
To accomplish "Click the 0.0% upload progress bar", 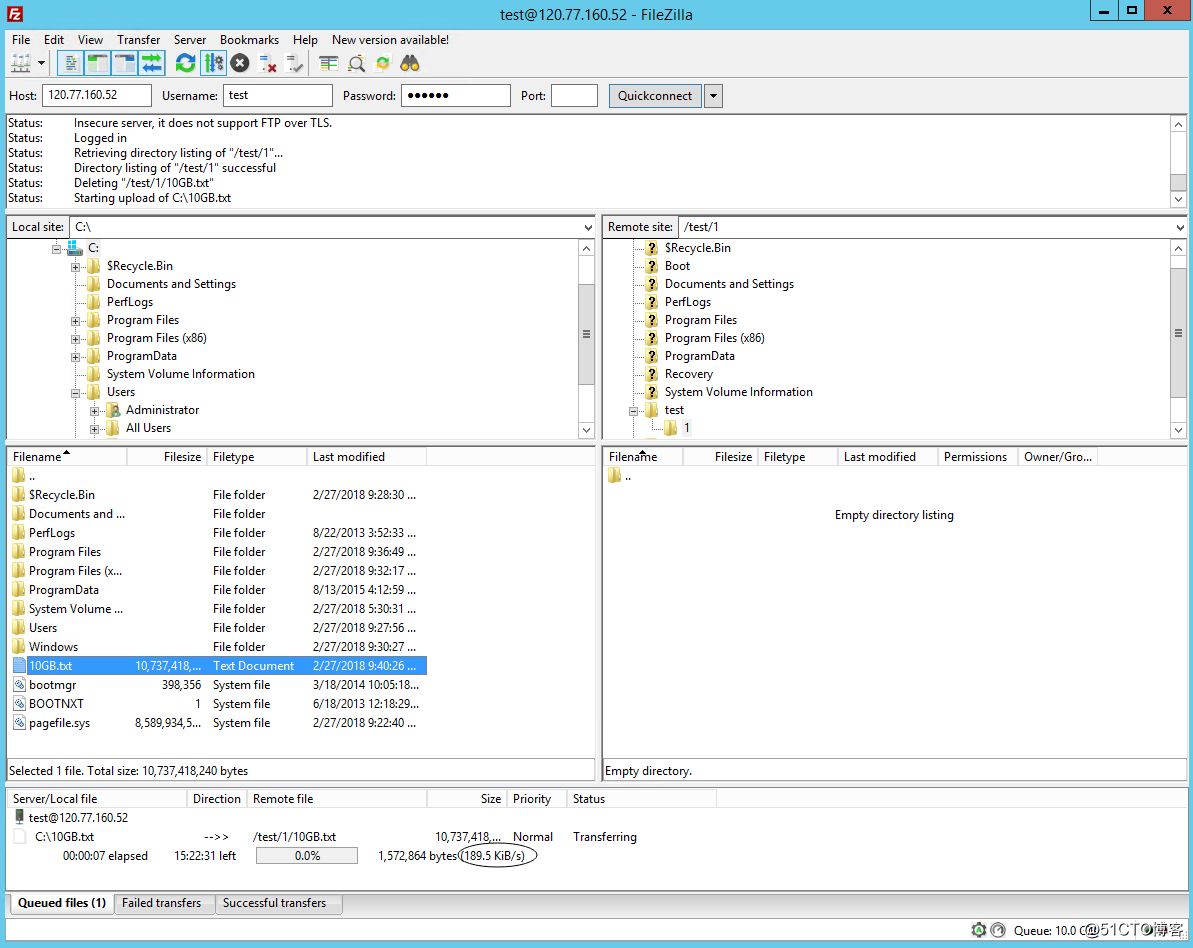I will [307, 856].
